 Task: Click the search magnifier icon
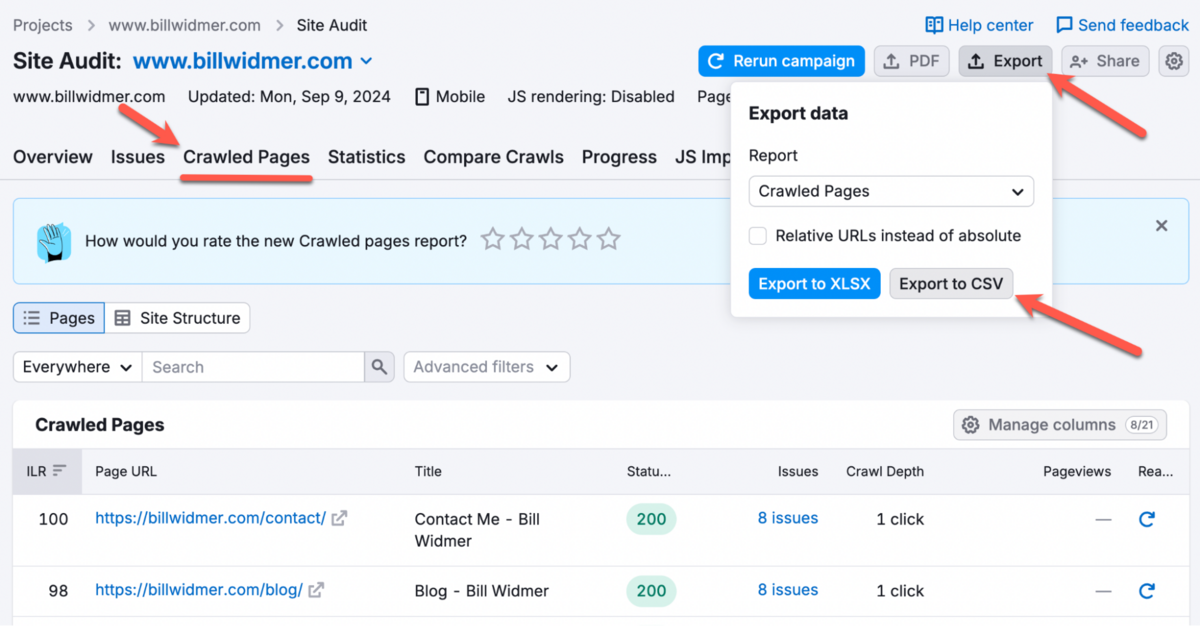[x=378, y=367]
